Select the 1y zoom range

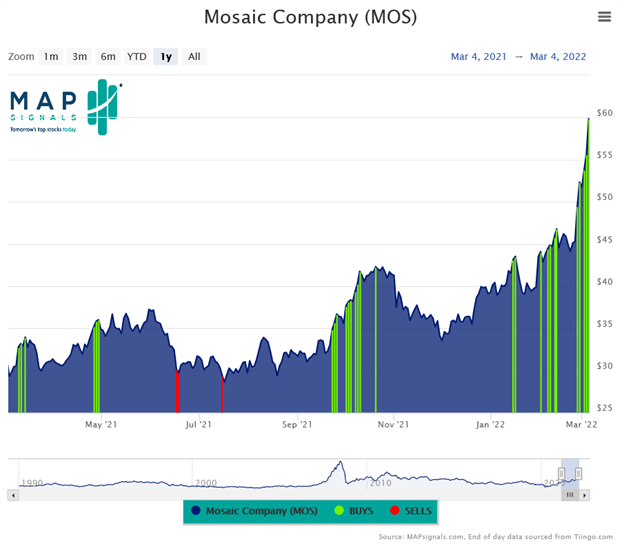tap(166, 57)
